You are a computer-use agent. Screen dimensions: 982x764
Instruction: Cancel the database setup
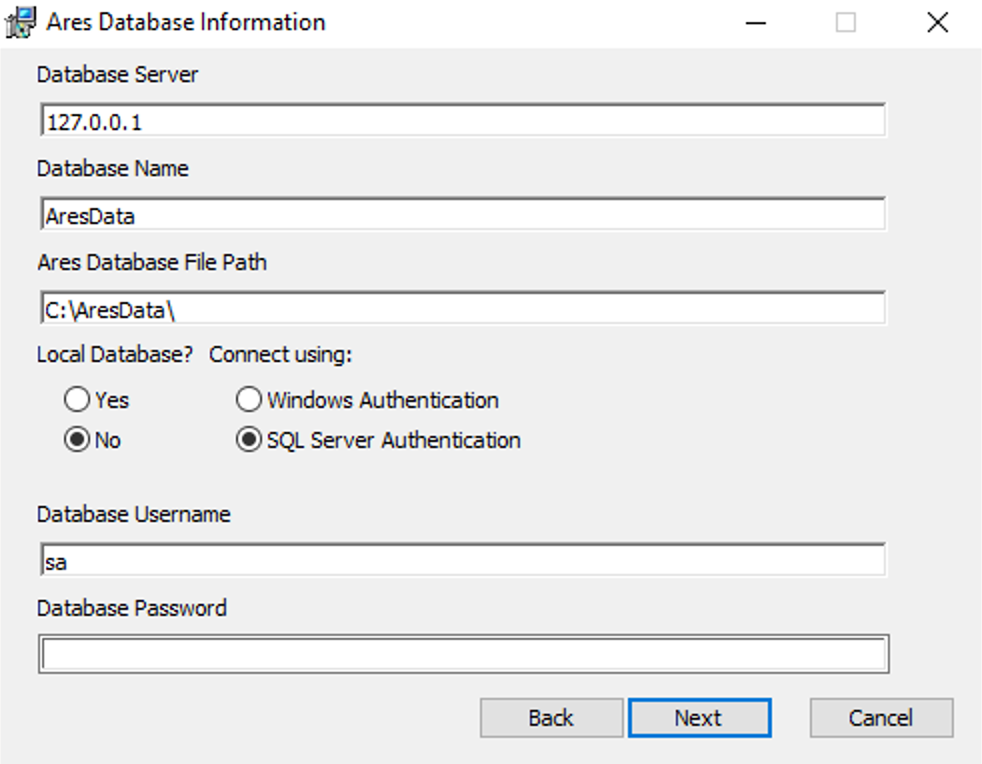pos(880,717)
